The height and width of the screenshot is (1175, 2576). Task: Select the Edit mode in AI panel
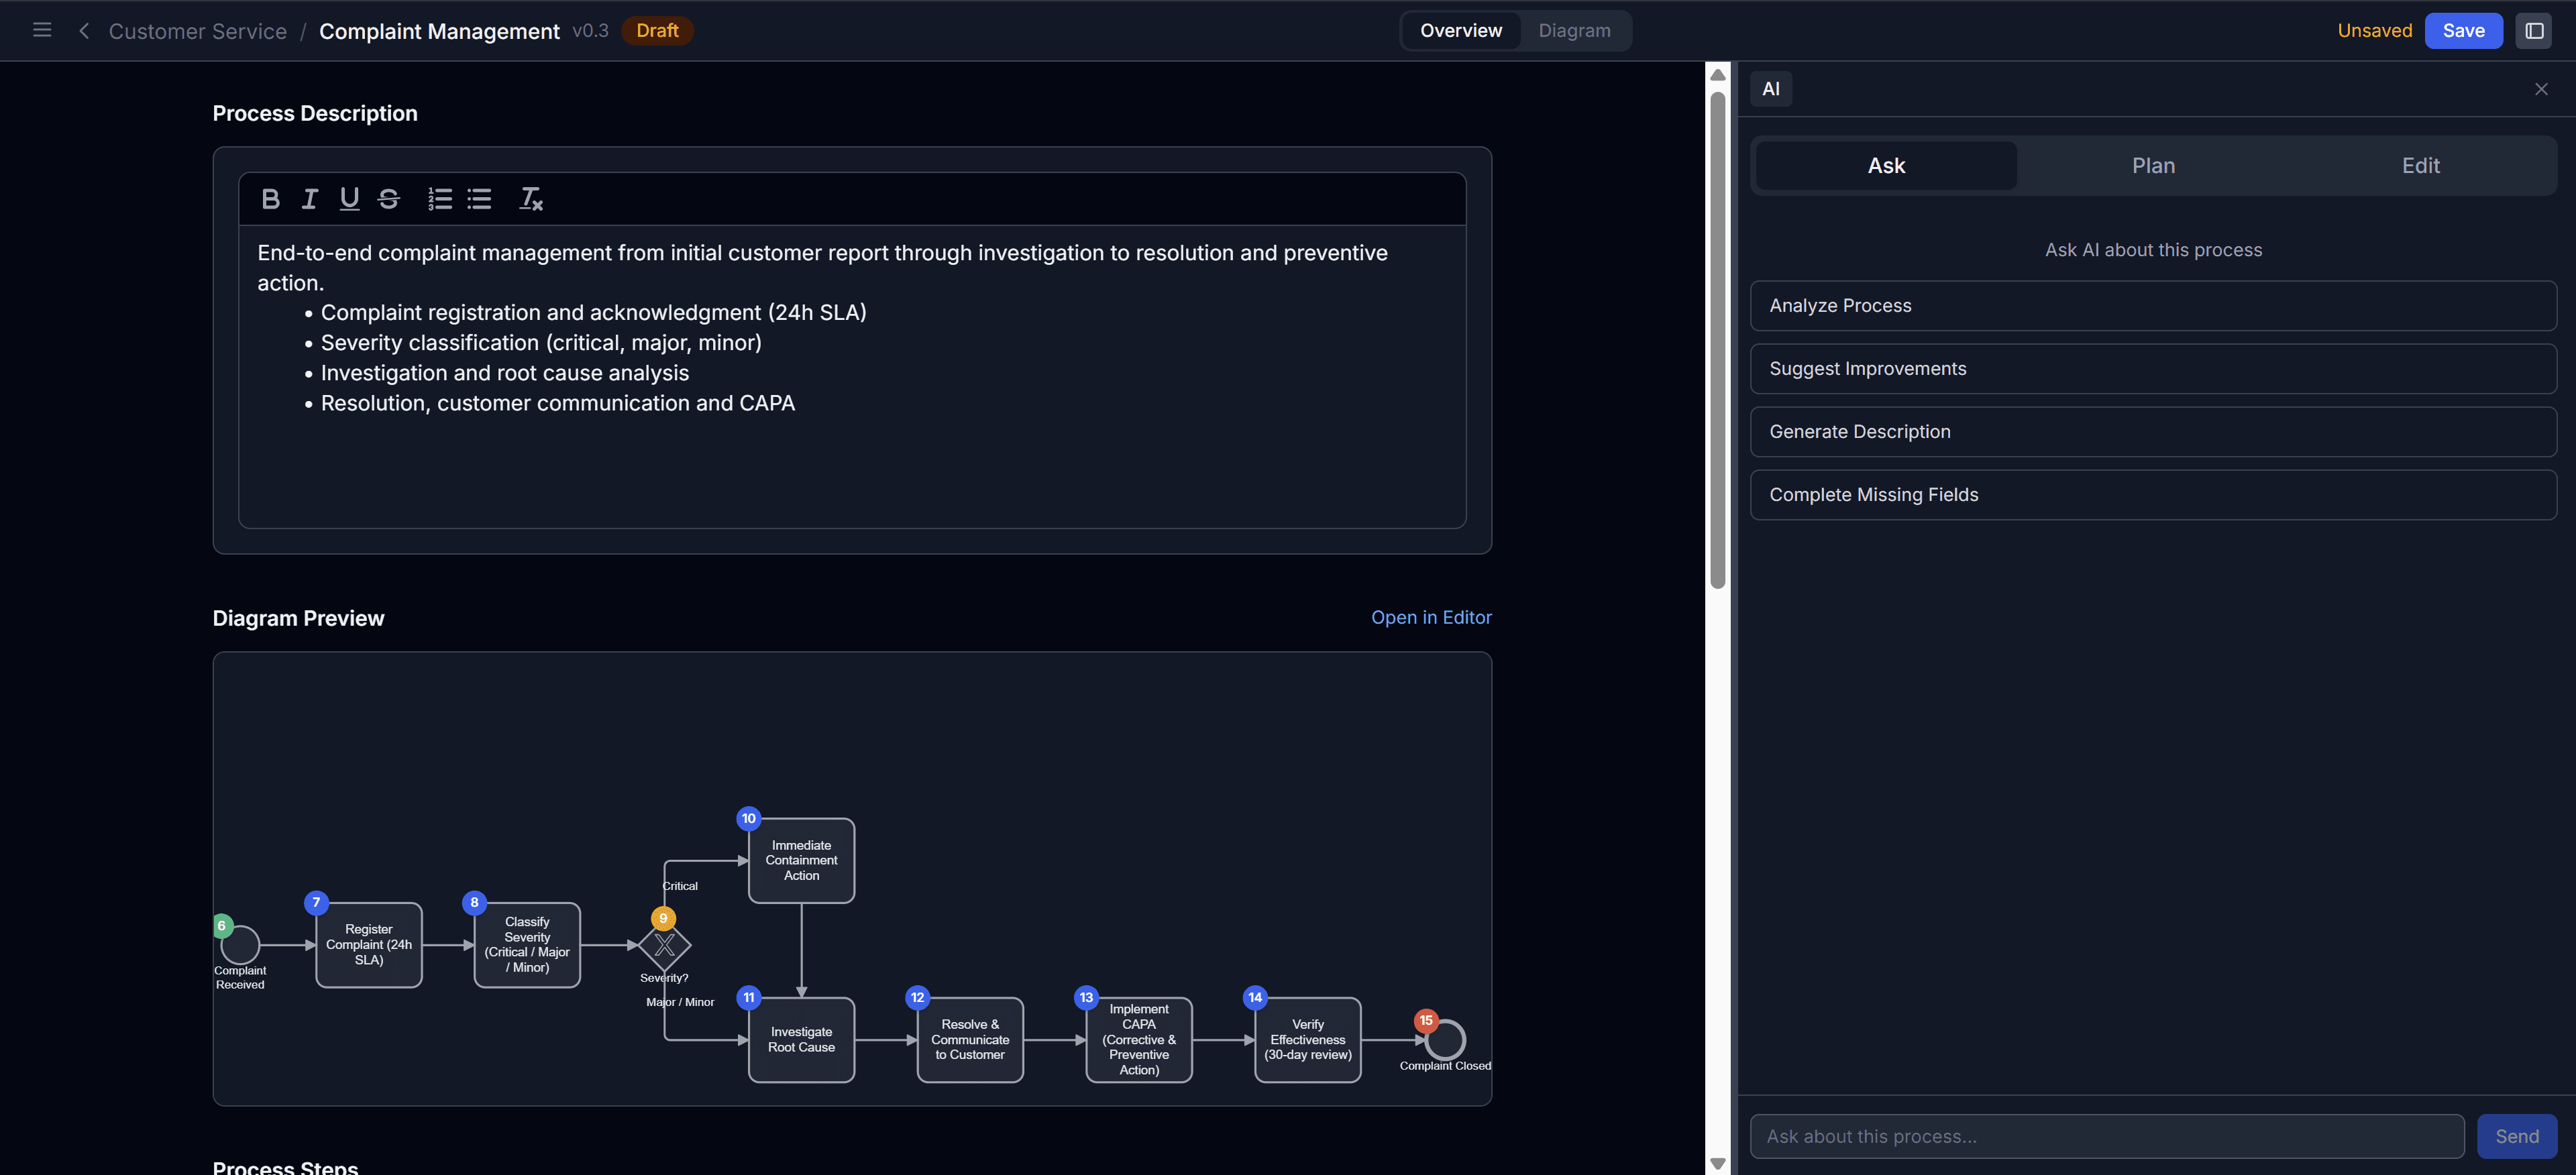tap(2420, 165)
